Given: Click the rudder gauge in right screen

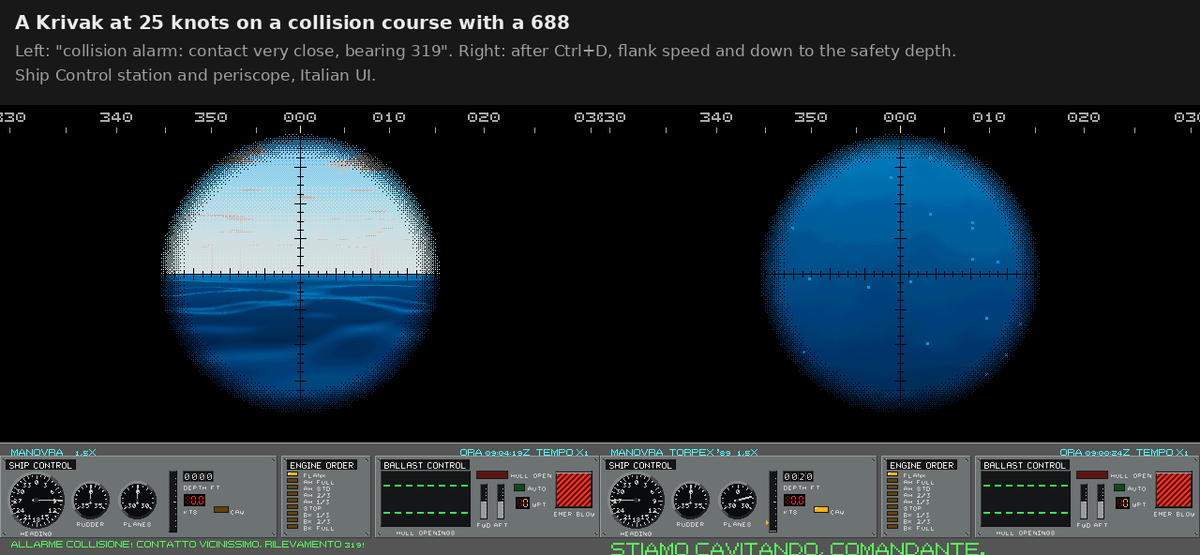Looking at the screenshot, I should (691, 499).
